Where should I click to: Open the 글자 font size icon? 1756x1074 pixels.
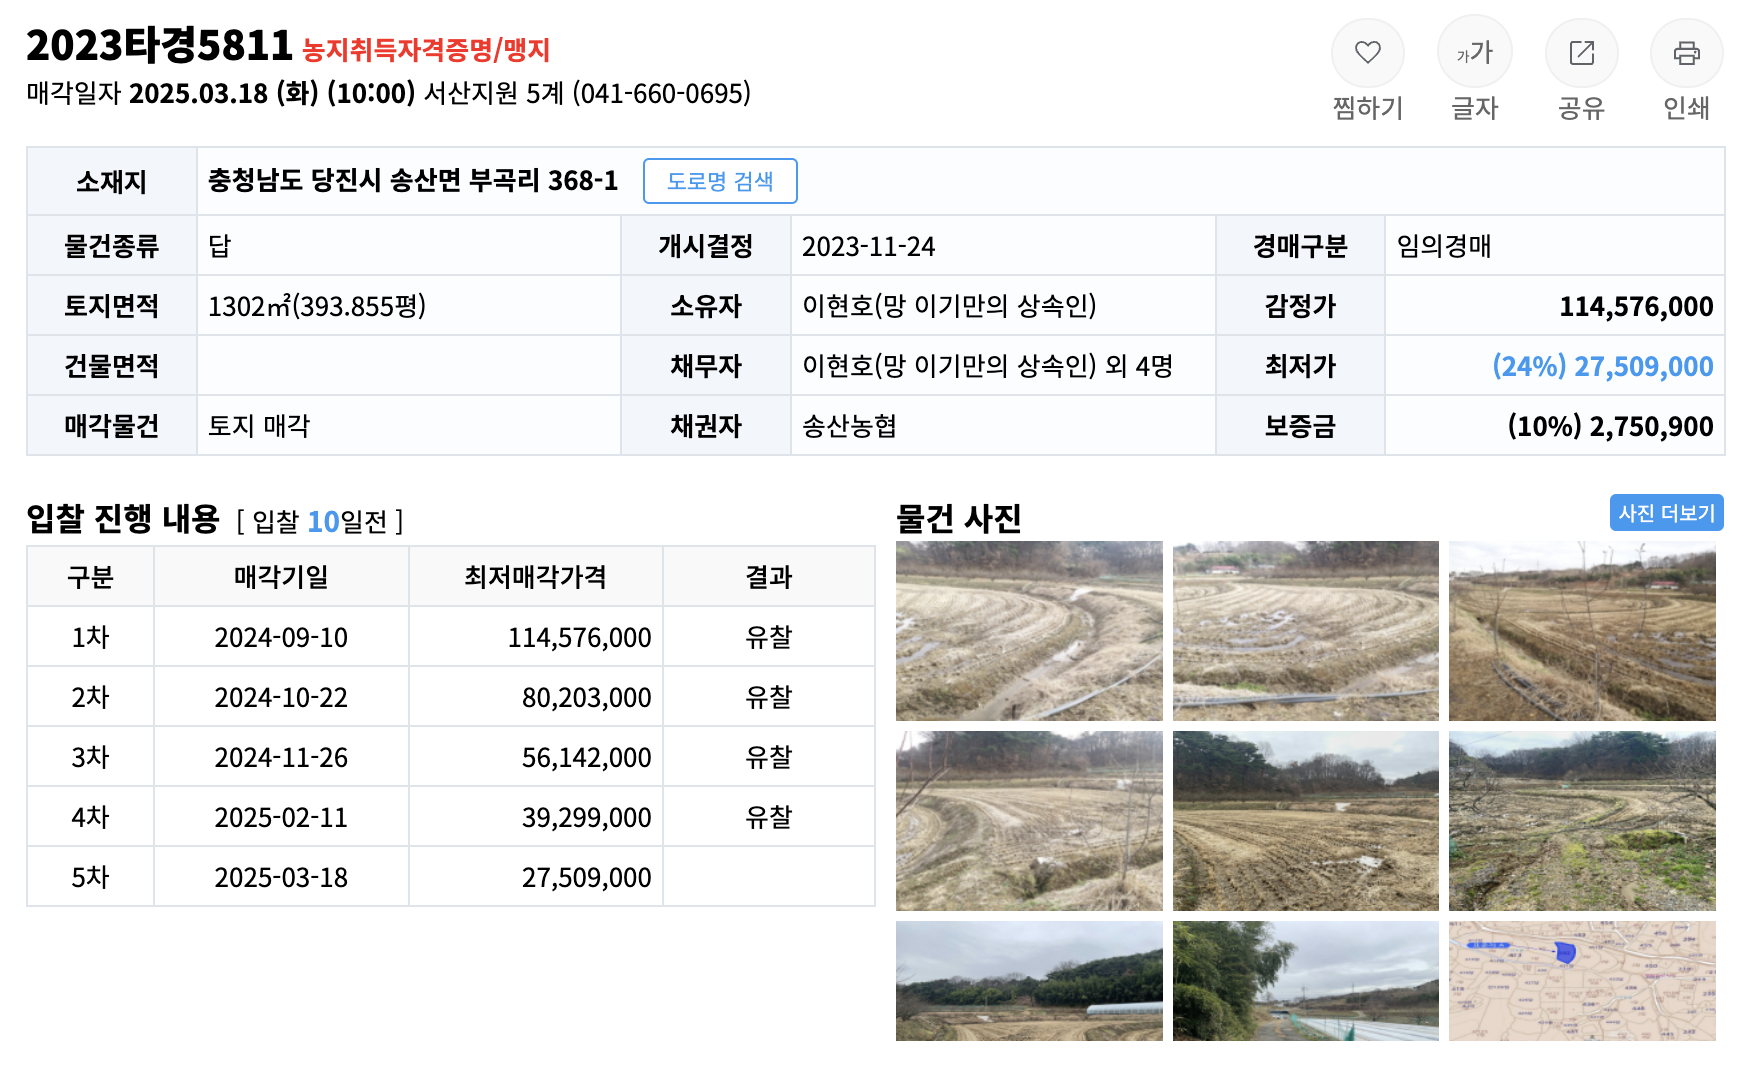coord(1474,53)
